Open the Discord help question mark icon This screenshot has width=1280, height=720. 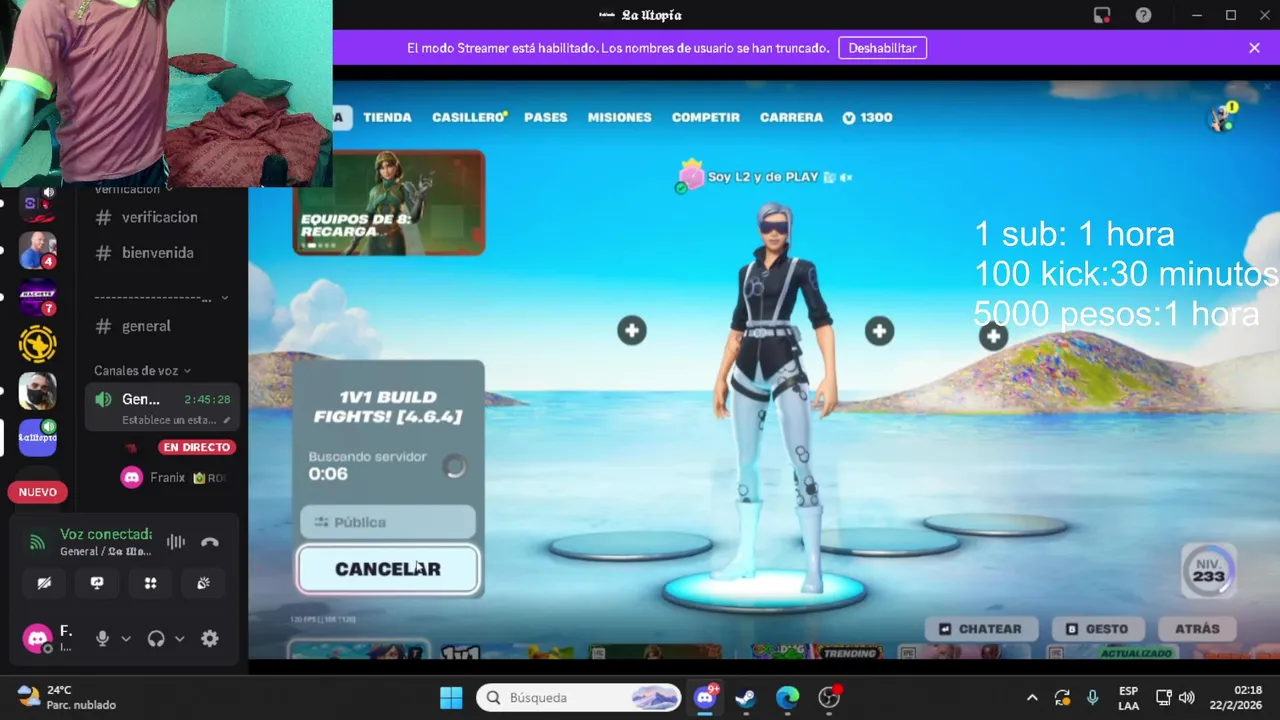[1143, 15]
